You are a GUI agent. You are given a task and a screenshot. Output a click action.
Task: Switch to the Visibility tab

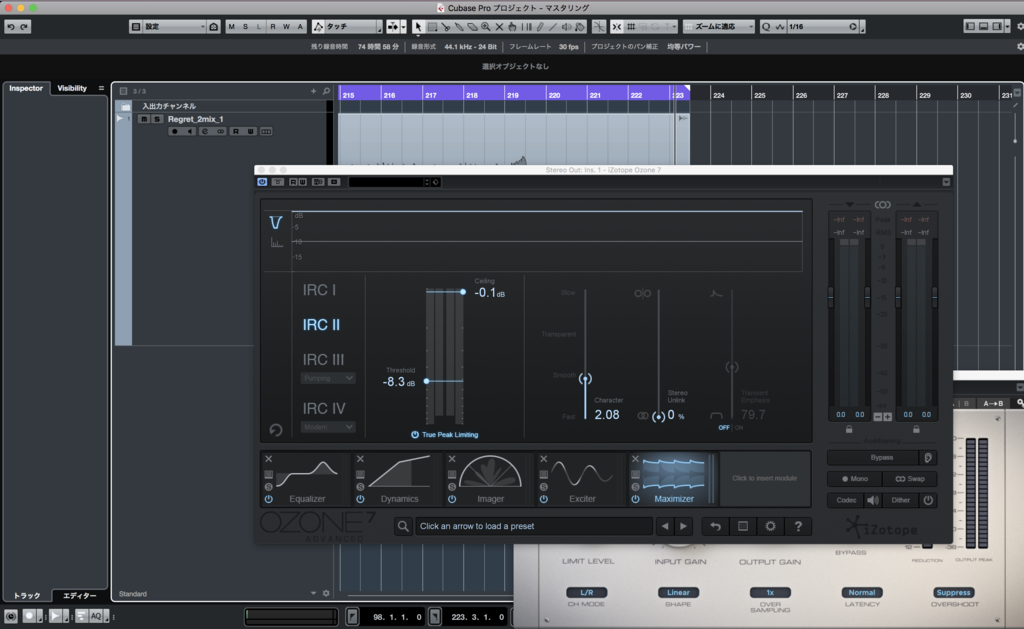tap(72, 88)
